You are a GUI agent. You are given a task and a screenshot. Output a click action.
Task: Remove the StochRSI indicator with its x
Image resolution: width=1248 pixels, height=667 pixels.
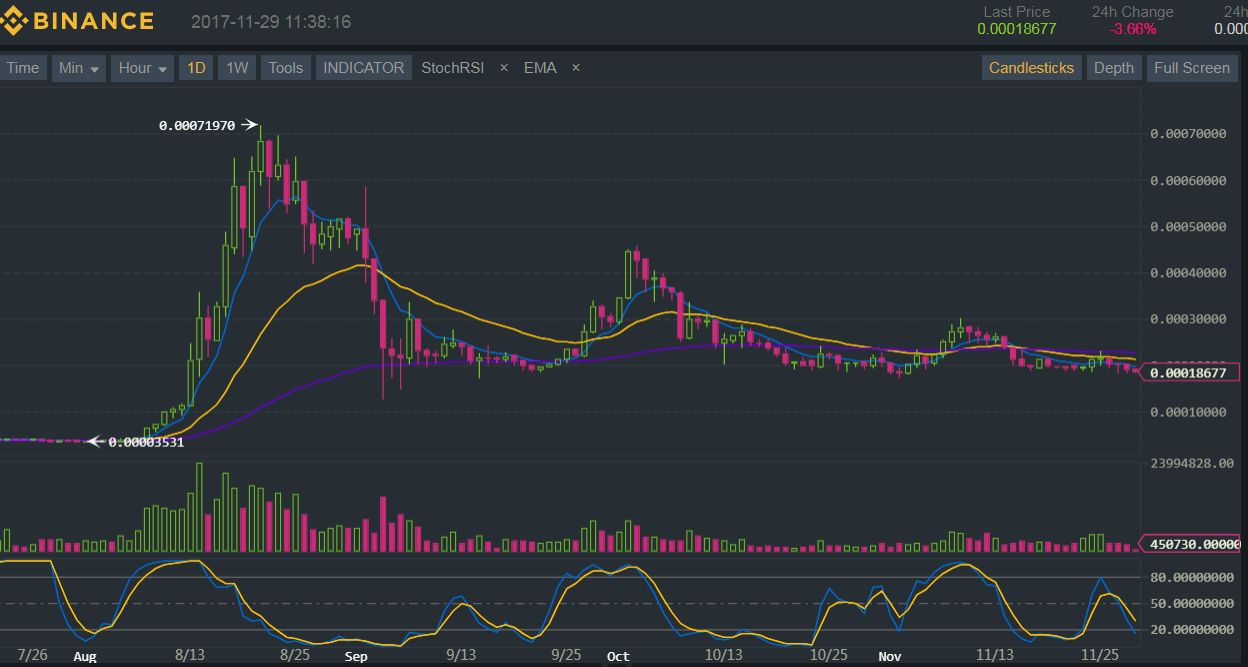504,68
